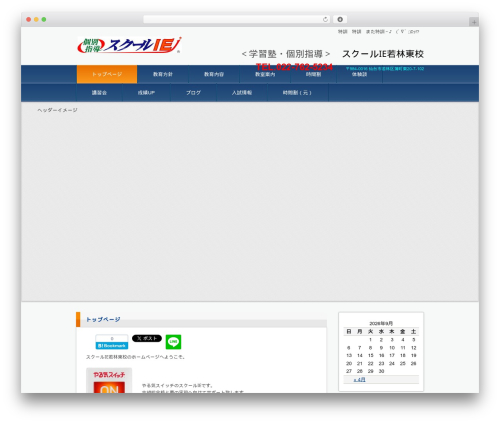500x423 pixels.
Task: Open the 体験談 menu item
Action: 359,74
